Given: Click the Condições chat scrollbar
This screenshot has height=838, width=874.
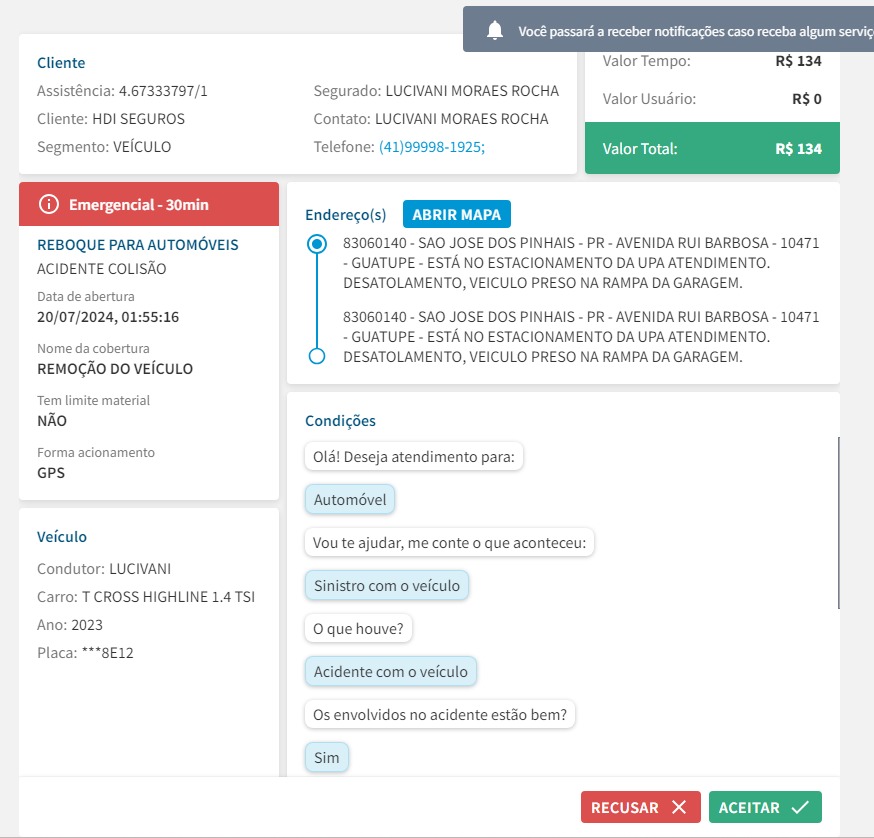Looking at the screenshot, I should [838, 522].
